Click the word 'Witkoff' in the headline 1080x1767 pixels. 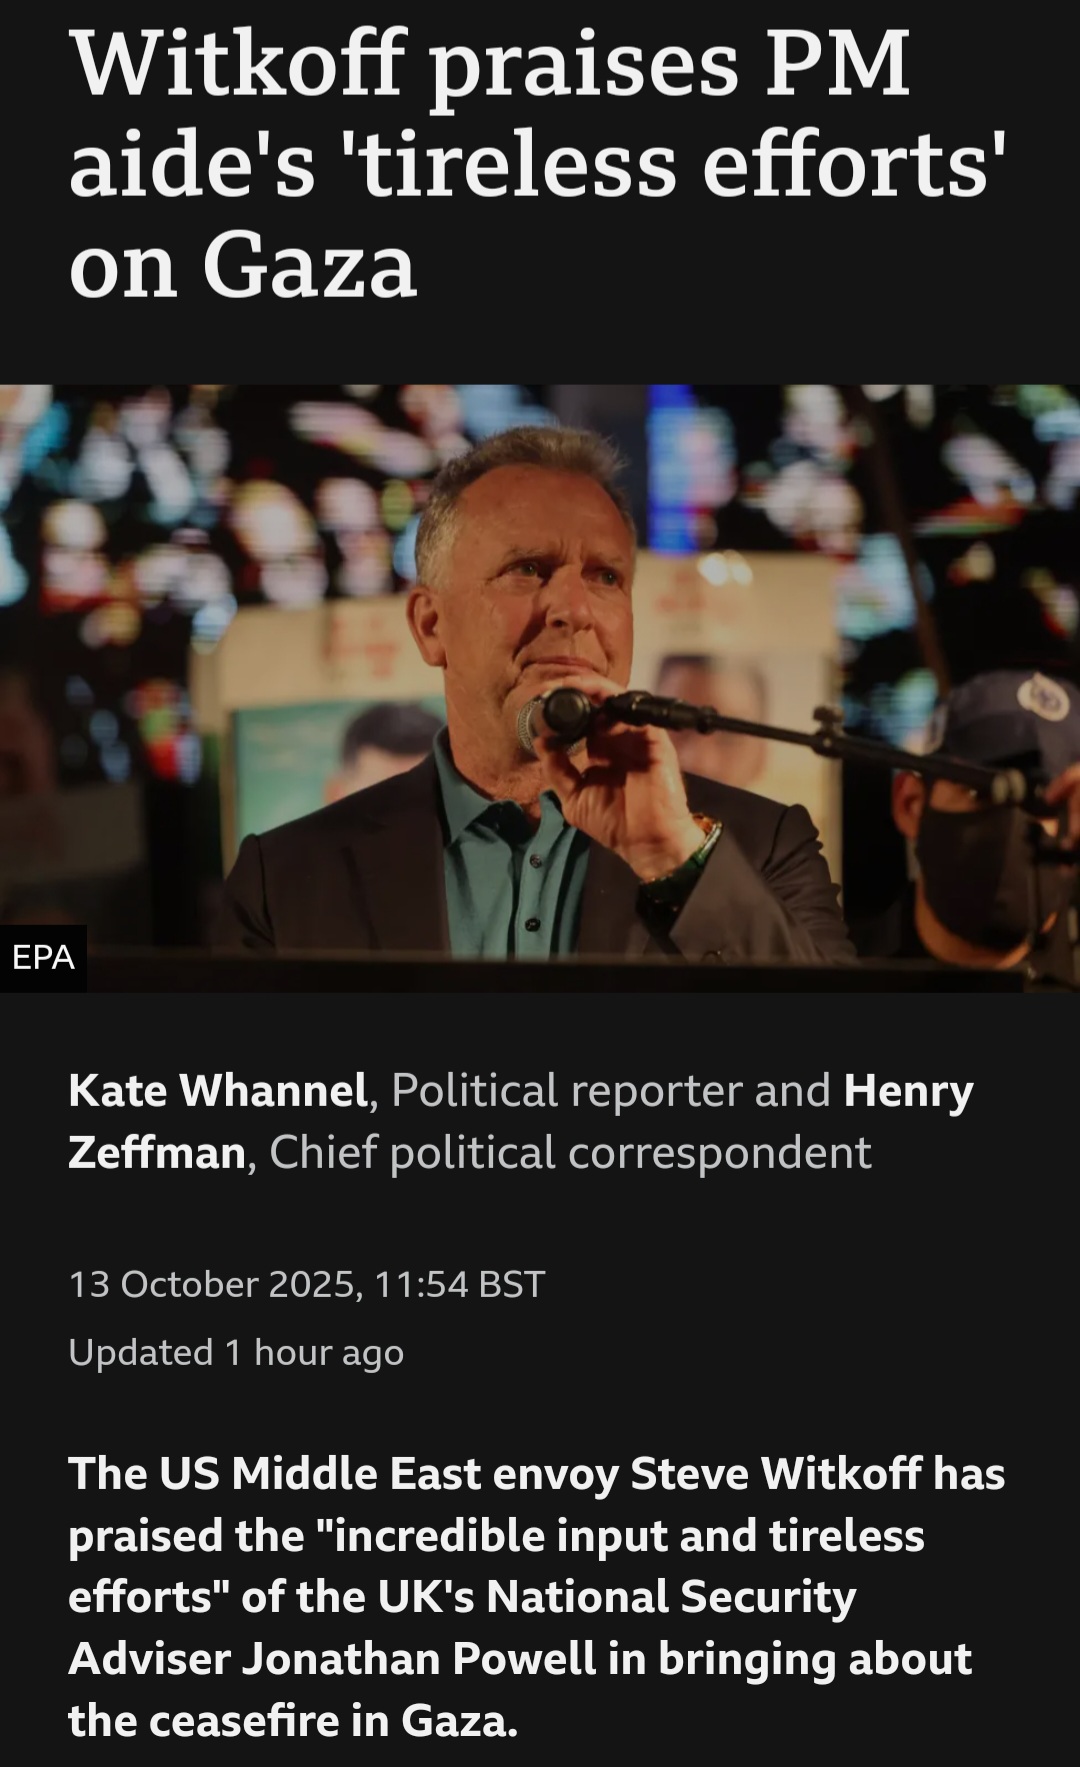click(238, 64)
